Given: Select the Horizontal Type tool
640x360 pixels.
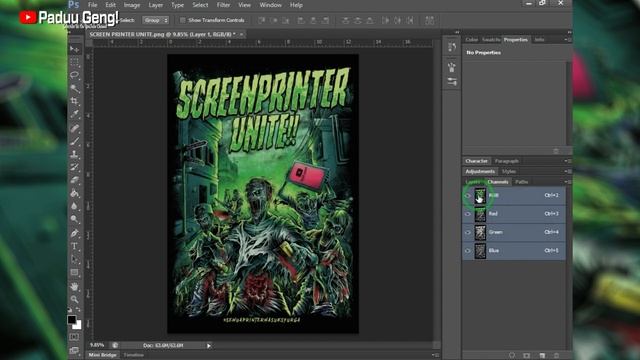Looking at the screenshot, I should coord(74,246).
